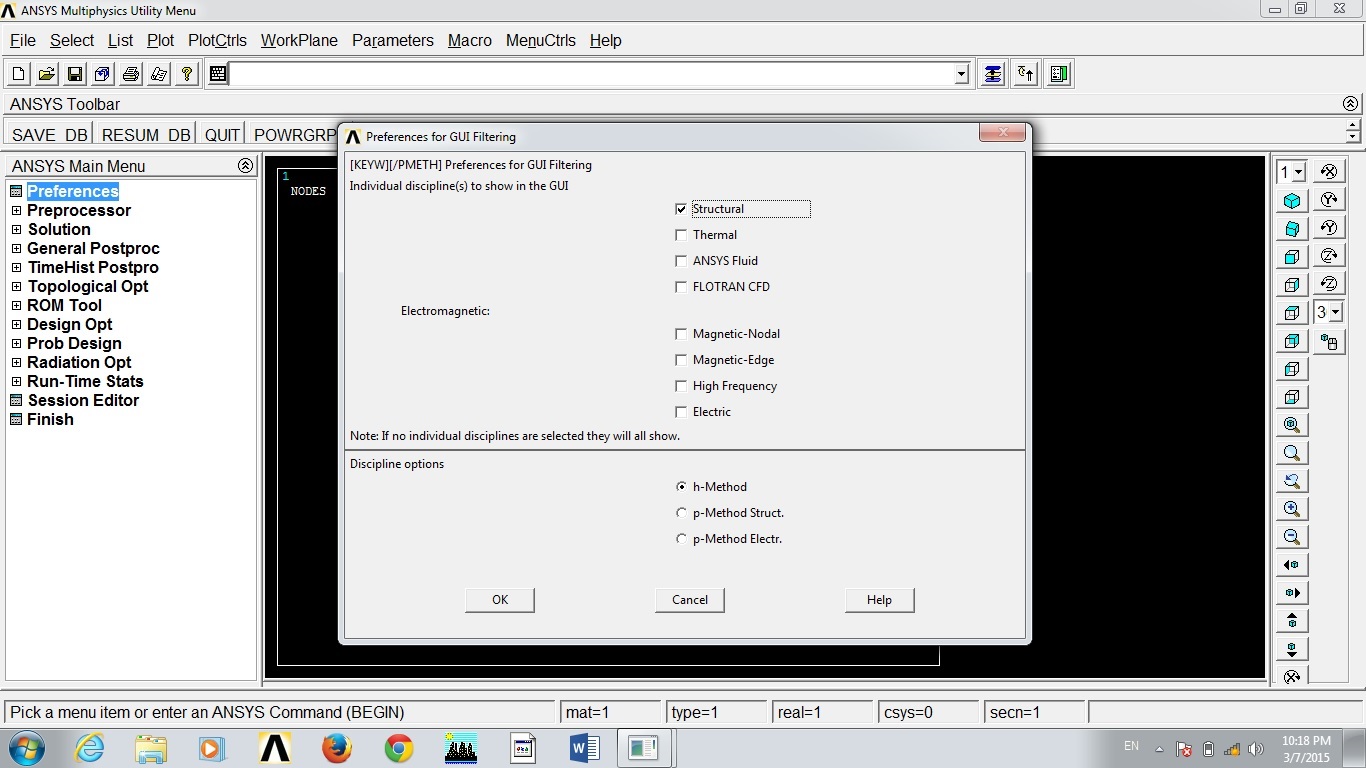Click Help in the Preferences dialog
1366x768 pixels.
click(x=880, y=600)
